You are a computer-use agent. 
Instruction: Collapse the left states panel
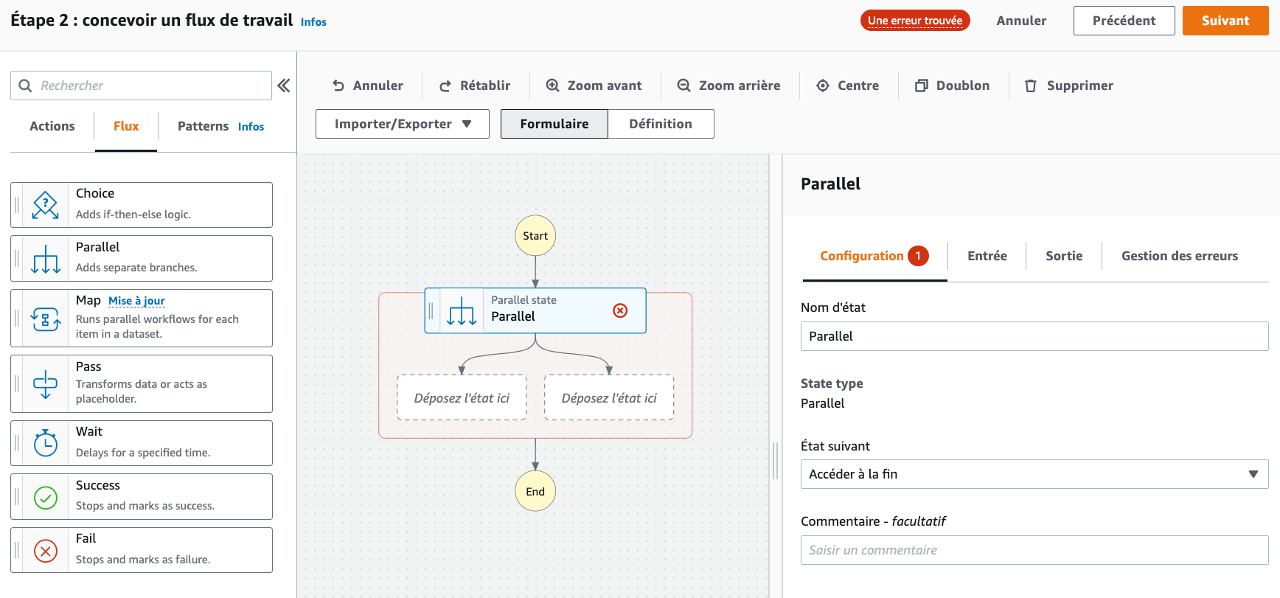284,86
